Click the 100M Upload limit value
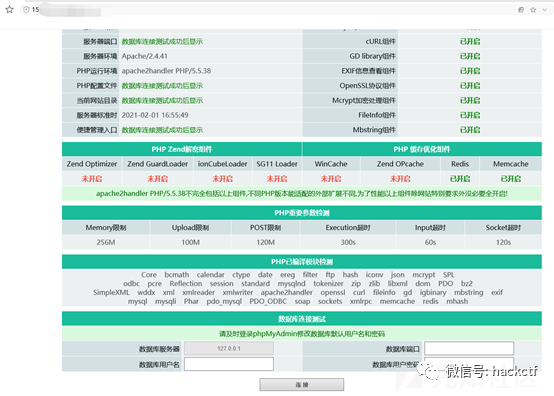The width and height of the screenshot is (554, 396). coord(190,242)
